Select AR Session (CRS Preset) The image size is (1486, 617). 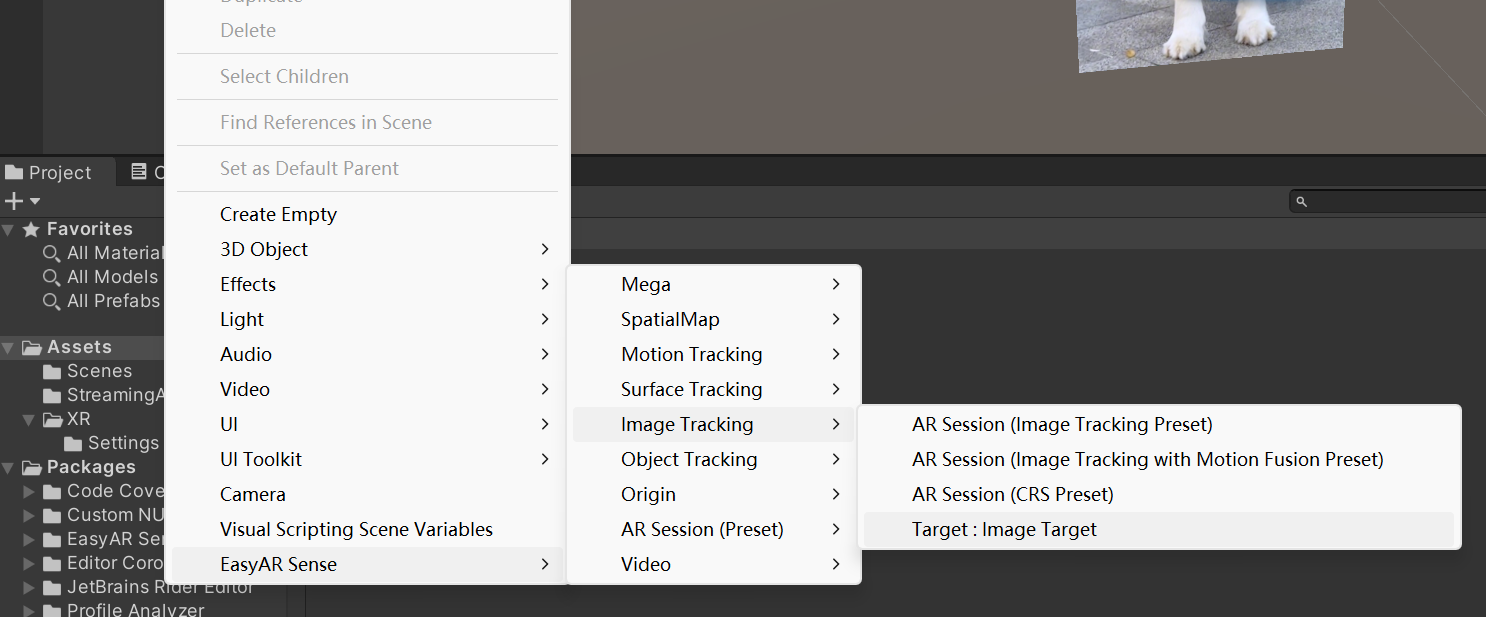pyautogui.click(x=1159, y=495)
